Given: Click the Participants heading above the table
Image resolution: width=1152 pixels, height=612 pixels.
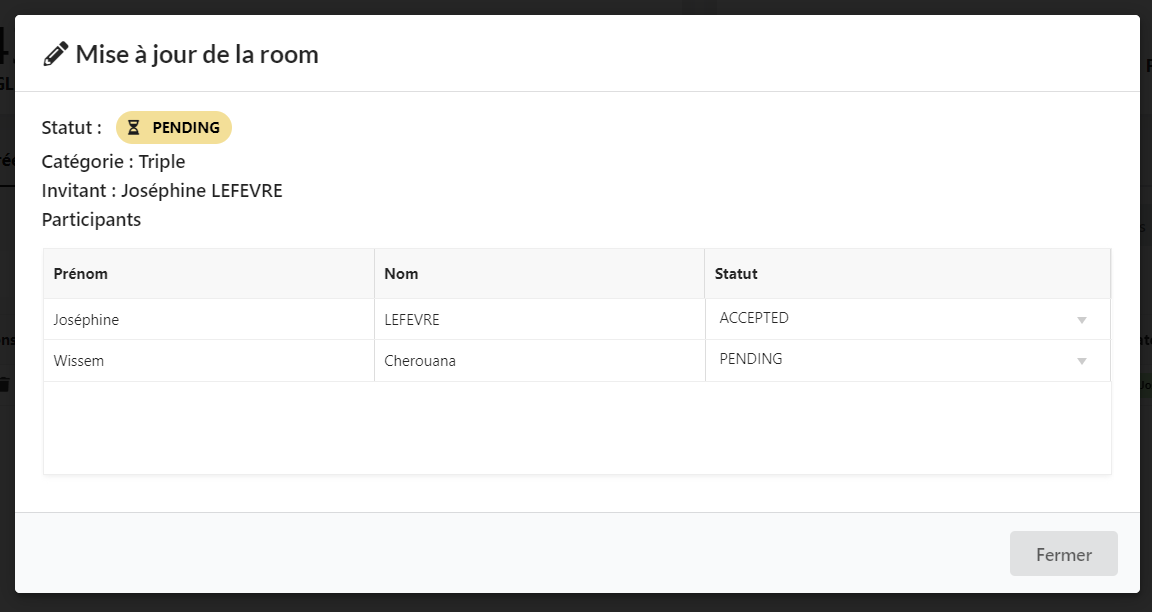Looking at the screenshot, I should (91, 220).
